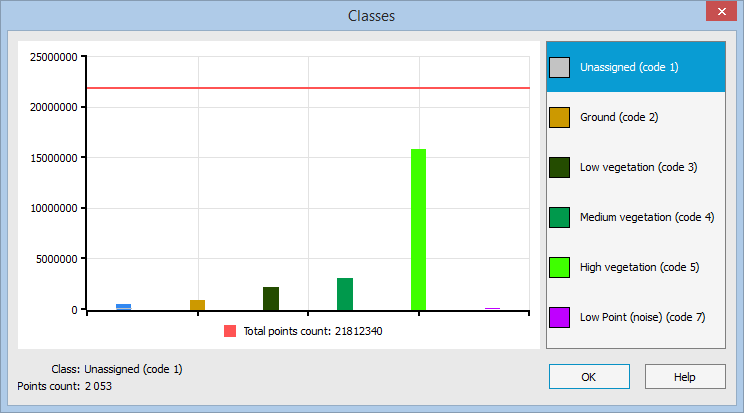The height and width of the screenshot is (413, 744).
Task: Confirm the dialog with OK
Action: coord(589,376)
